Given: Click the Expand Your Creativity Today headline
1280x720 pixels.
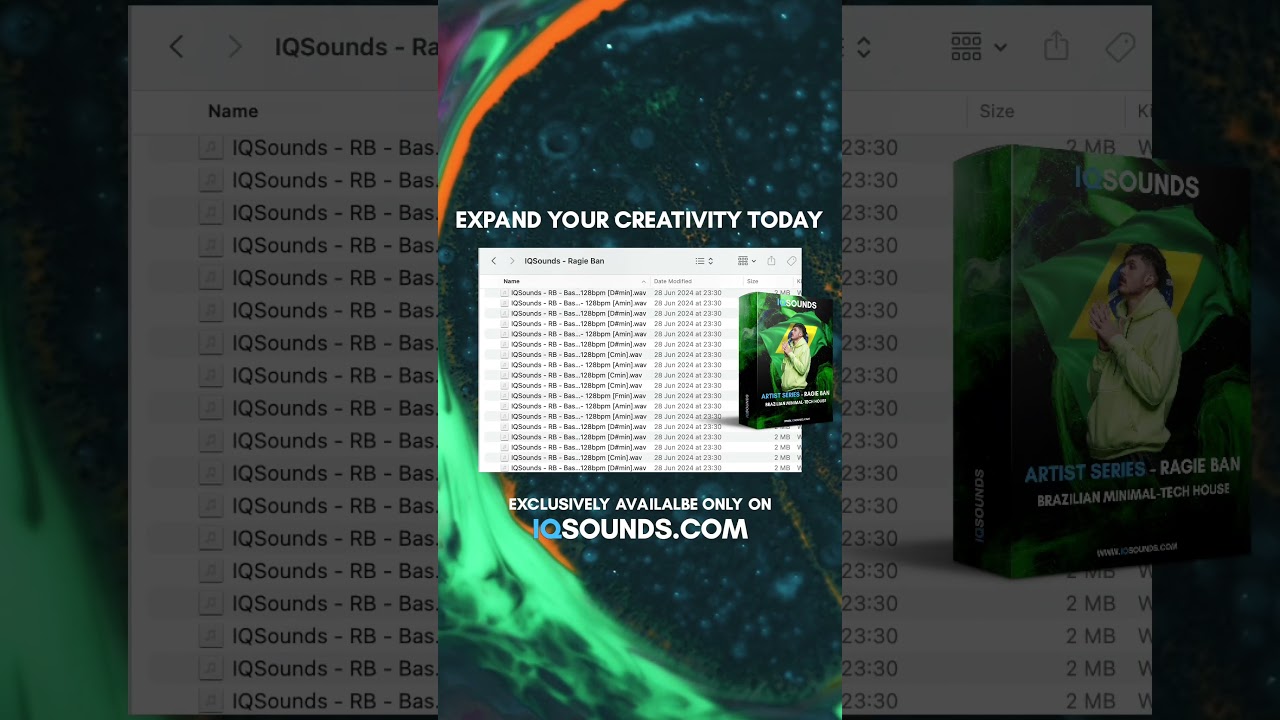Looking at the screenshot, I should [639, 220].
